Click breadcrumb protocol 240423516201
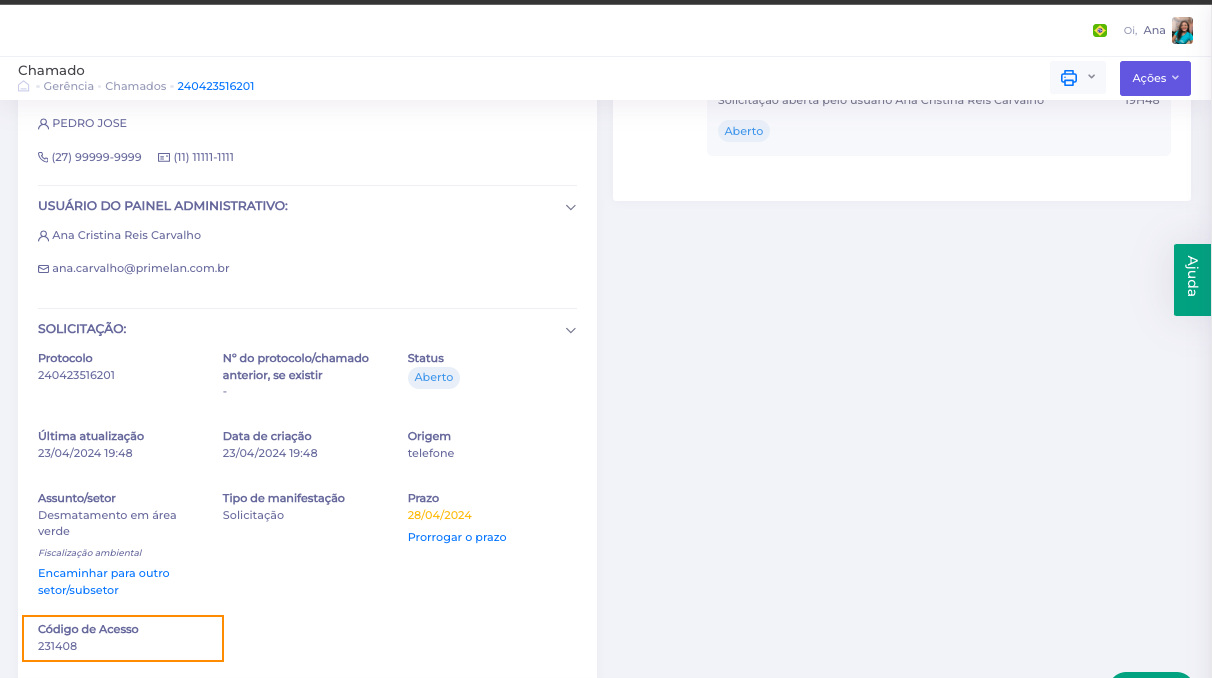The image size is (1212, 678). tap(216, 86)
